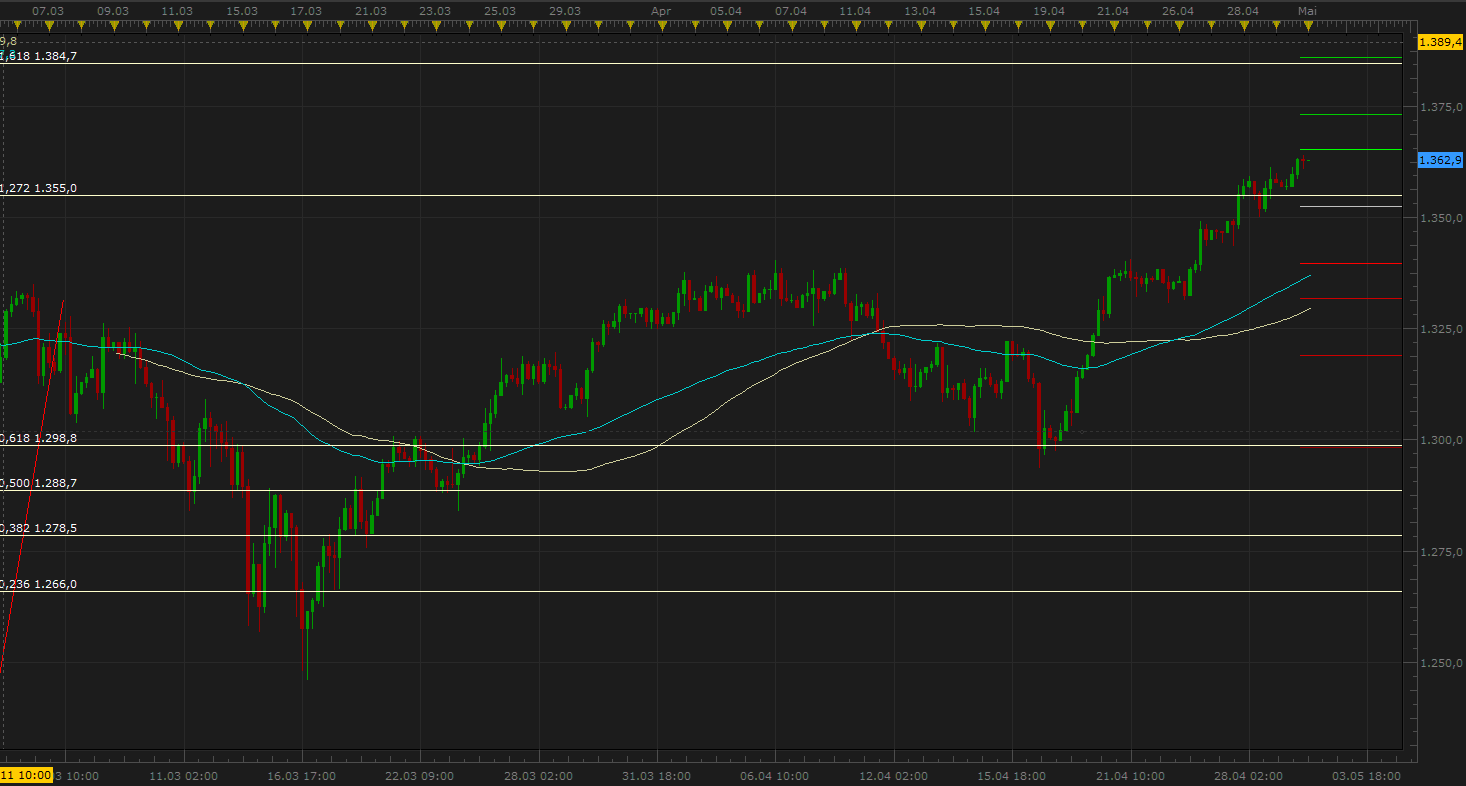Click the 0,500 Fibonacci label 1.288,7
The width and height of the screenshot is (1466, 786).
pos(53,483)
